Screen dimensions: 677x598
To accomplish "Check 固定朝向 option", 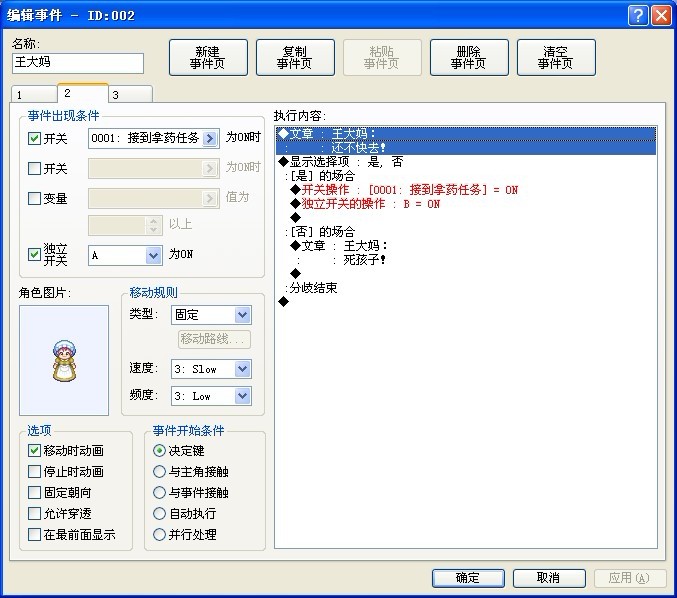I will pyautogui.click(x=34, y=492).
